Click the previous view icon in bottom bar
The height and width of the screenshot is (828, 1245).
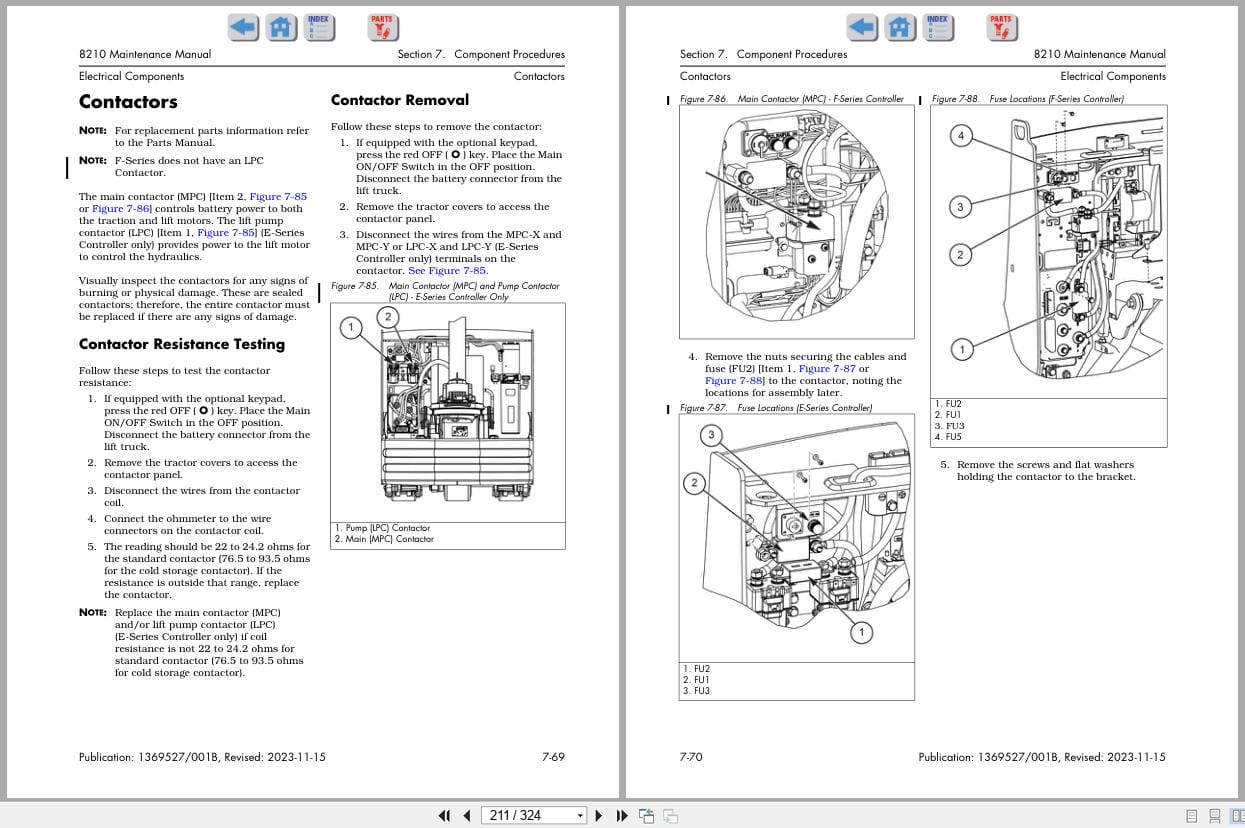[x=647, y=815]
